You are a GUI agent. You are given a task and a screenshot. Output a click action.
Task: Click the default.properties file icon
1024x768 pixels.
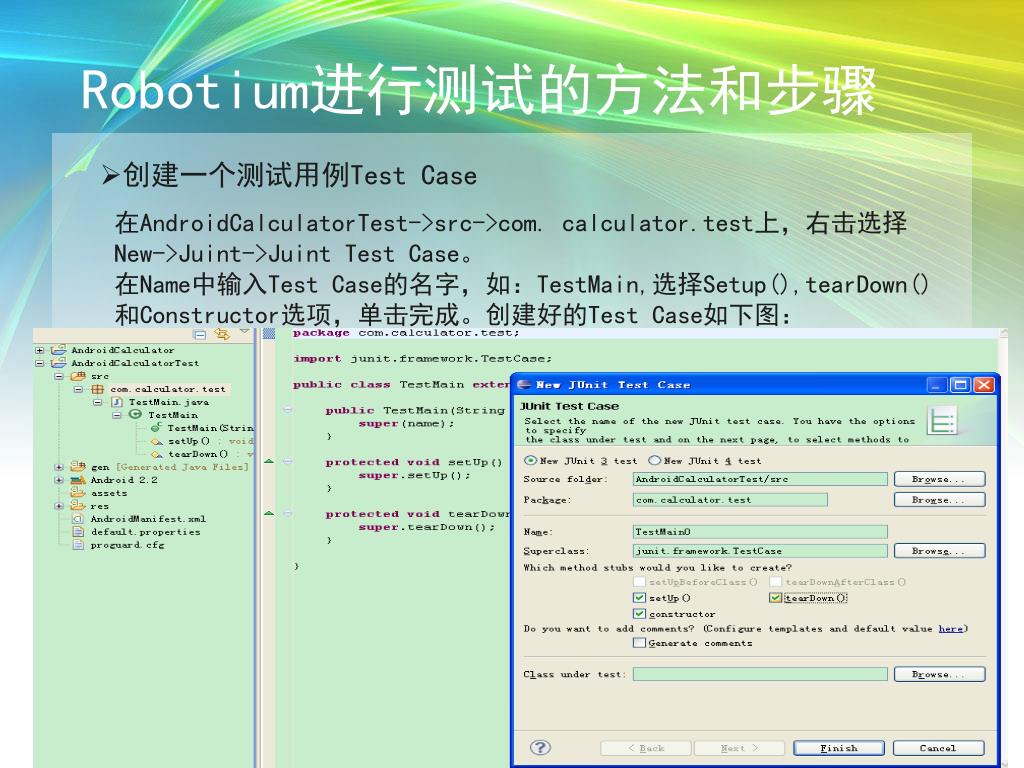(x=78, y=532)
